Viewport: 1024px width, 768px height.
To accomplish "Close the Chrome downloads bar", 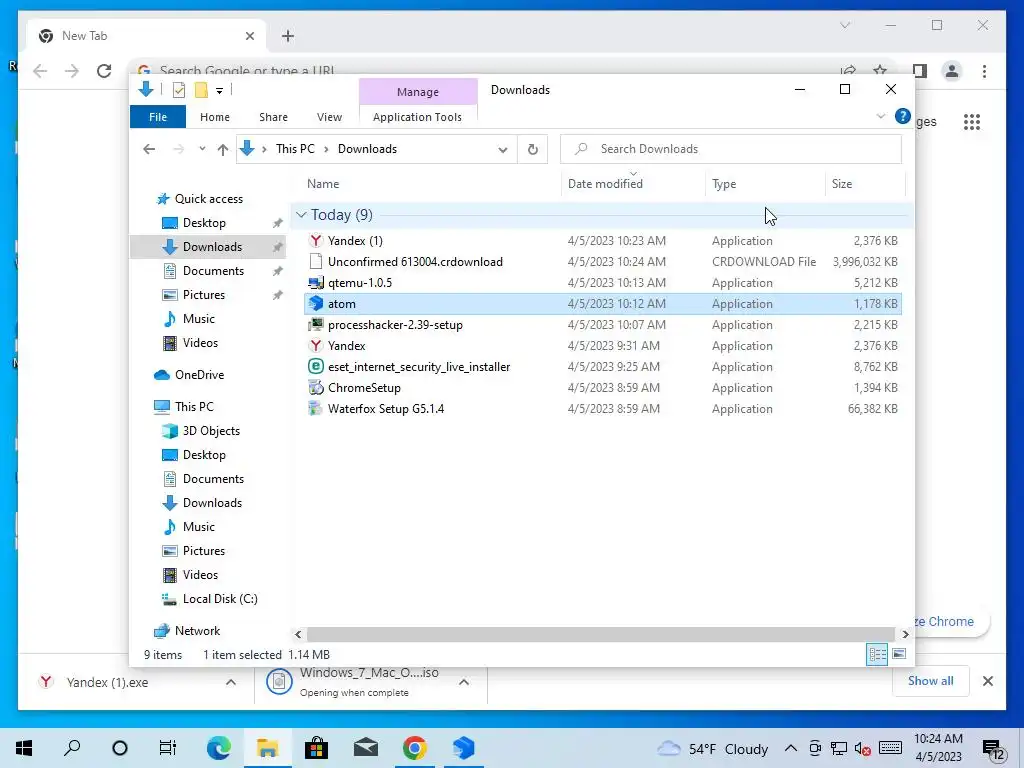I will 988,681.
